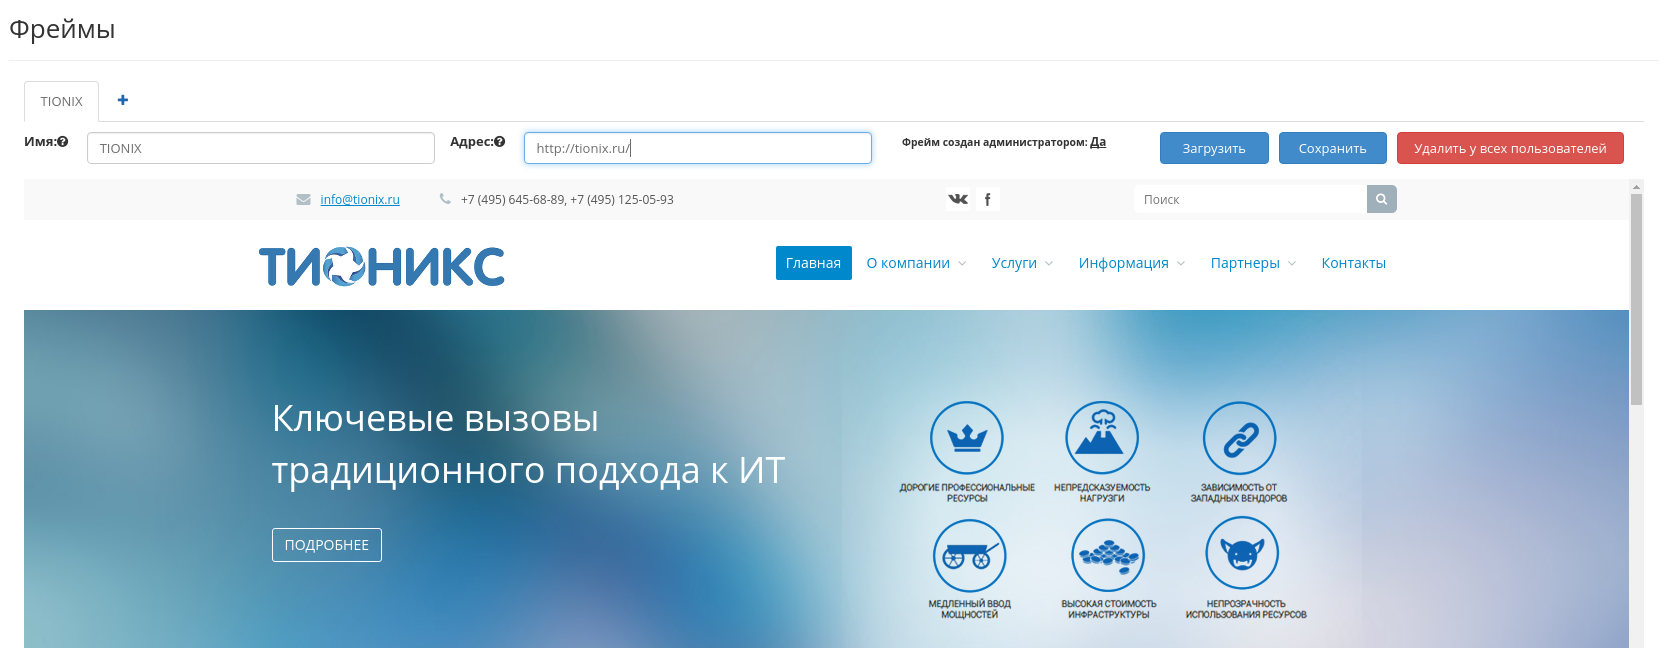Toggle the admin-created frame value Да
This screenshot has width=1666, height=648.
tap(1098, 142)
